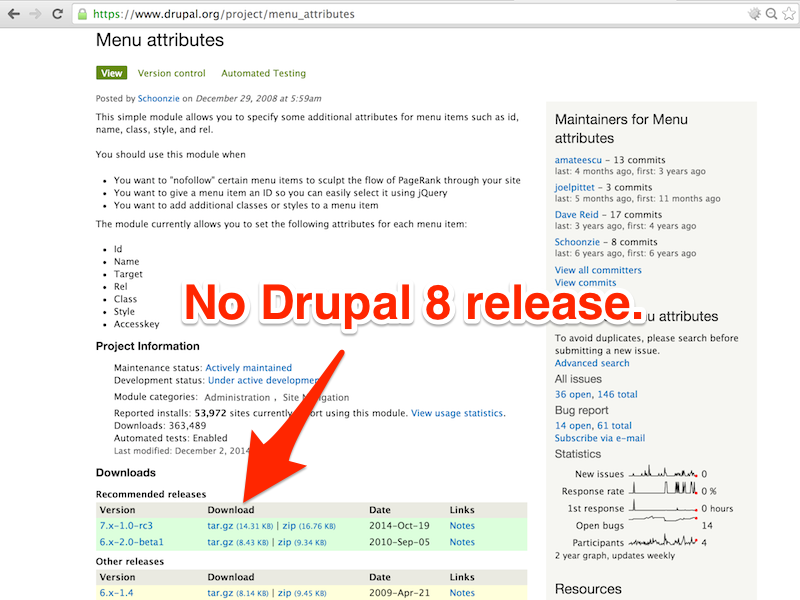
Task: Select the green View tab
Action: pos(111,73)
